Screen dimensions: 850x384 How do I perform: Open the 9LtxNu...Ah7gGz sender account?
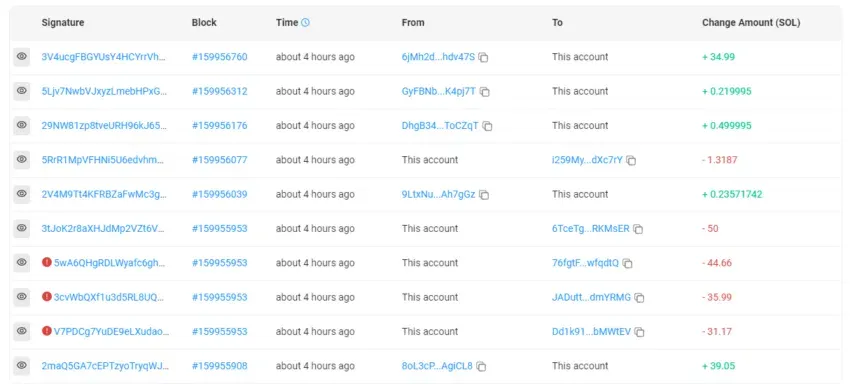[438, 194]
